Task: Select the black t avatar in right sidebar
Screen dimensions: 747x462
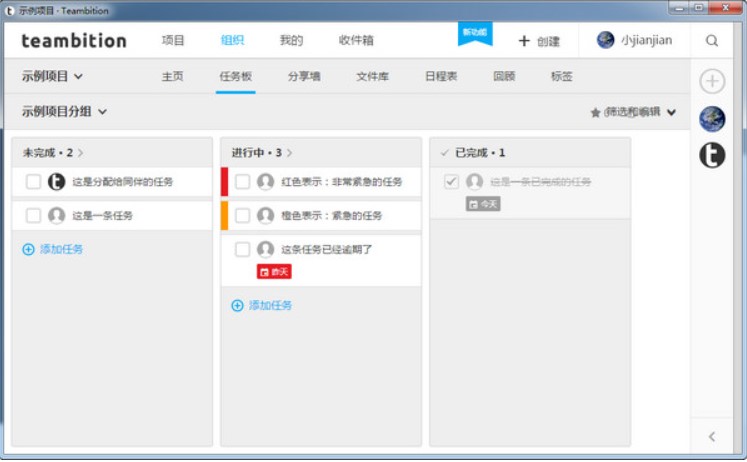Action: (712, 155)
